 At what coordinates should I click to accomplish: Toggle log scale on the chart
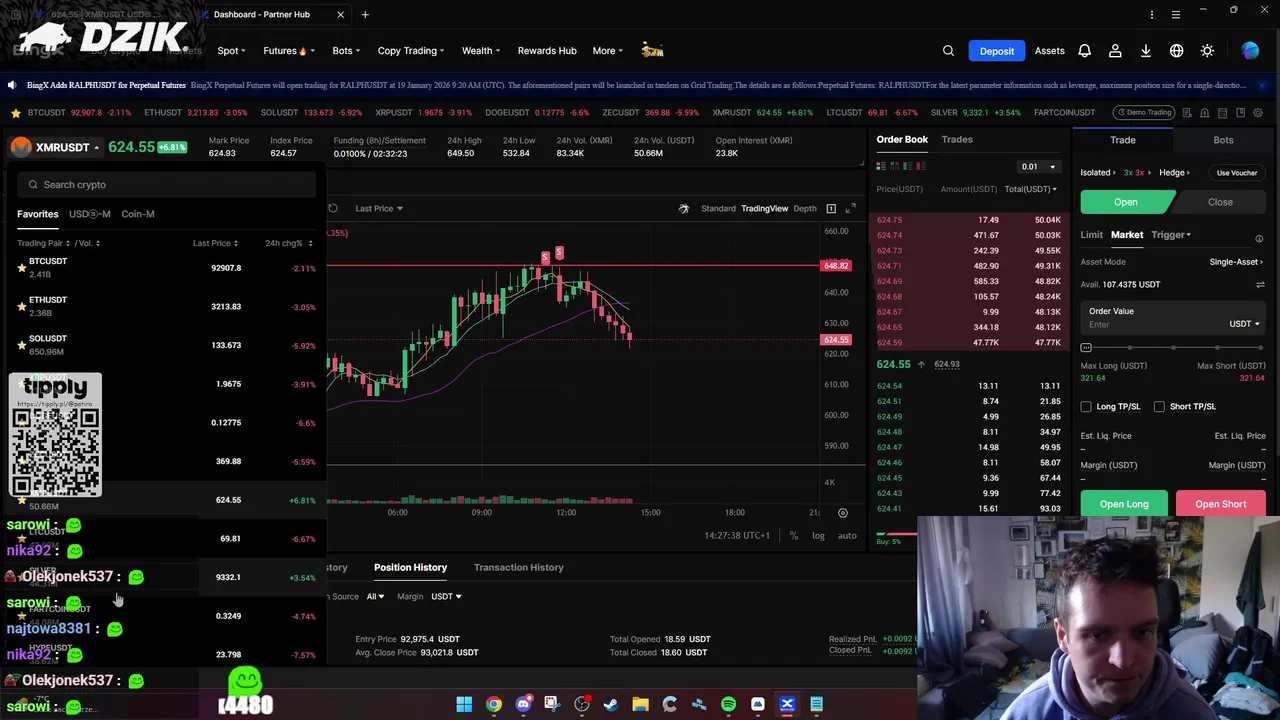[818, 536]
